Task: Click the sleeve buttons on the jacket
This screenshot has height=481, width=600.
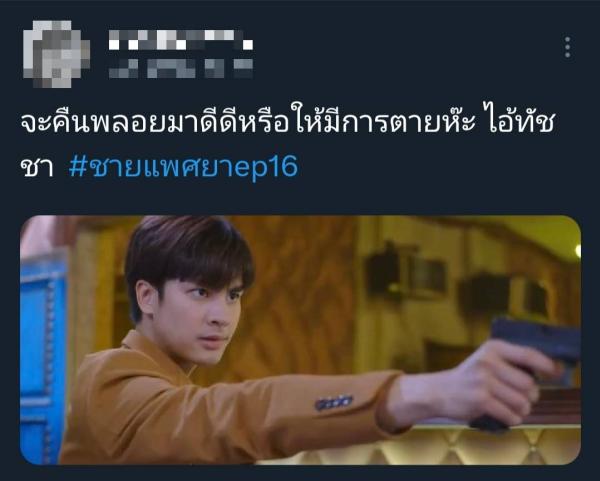Action: [334, 402]
